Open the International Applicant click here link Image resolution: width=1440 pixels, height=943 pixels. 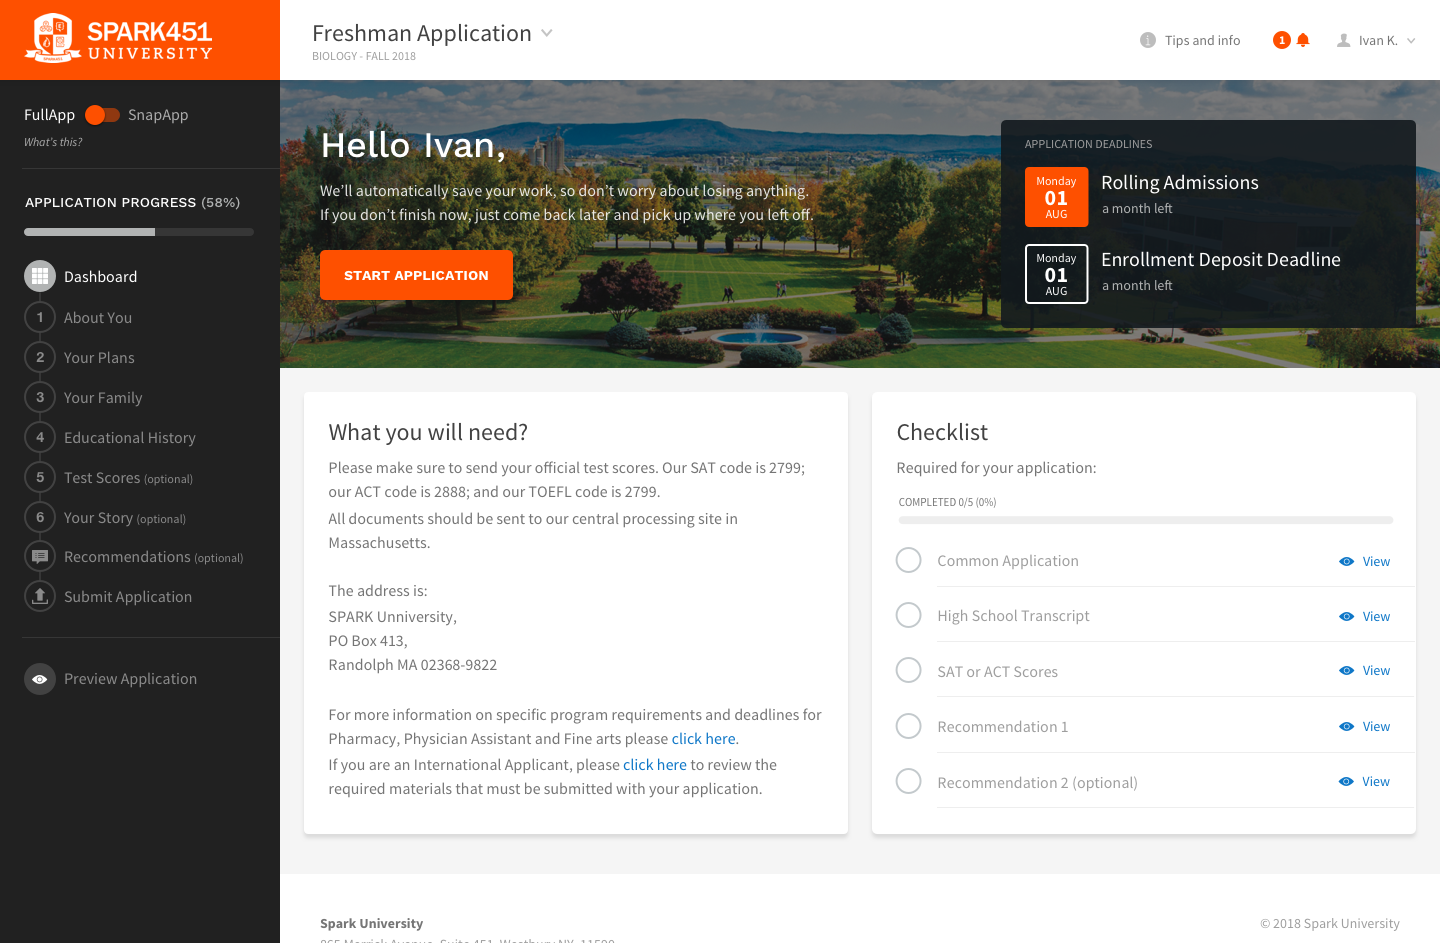[655, 764]
